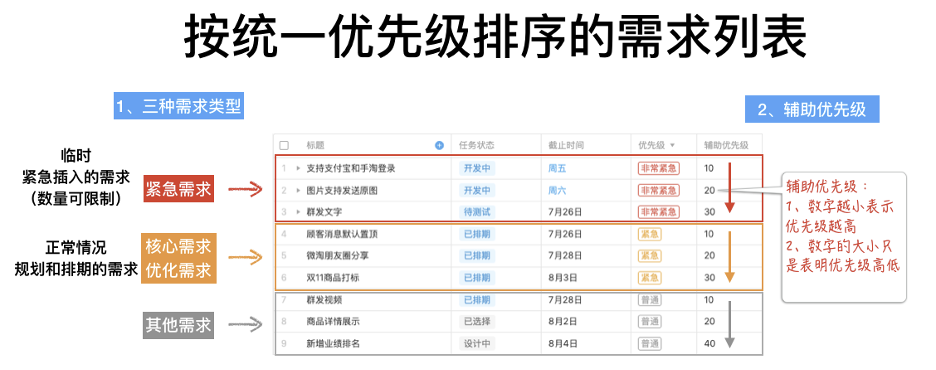This screenshot has height=370, width=936.
Task: Click 开发中 status of 支持支付宝和手淘登录
Action: pos(477,168)
